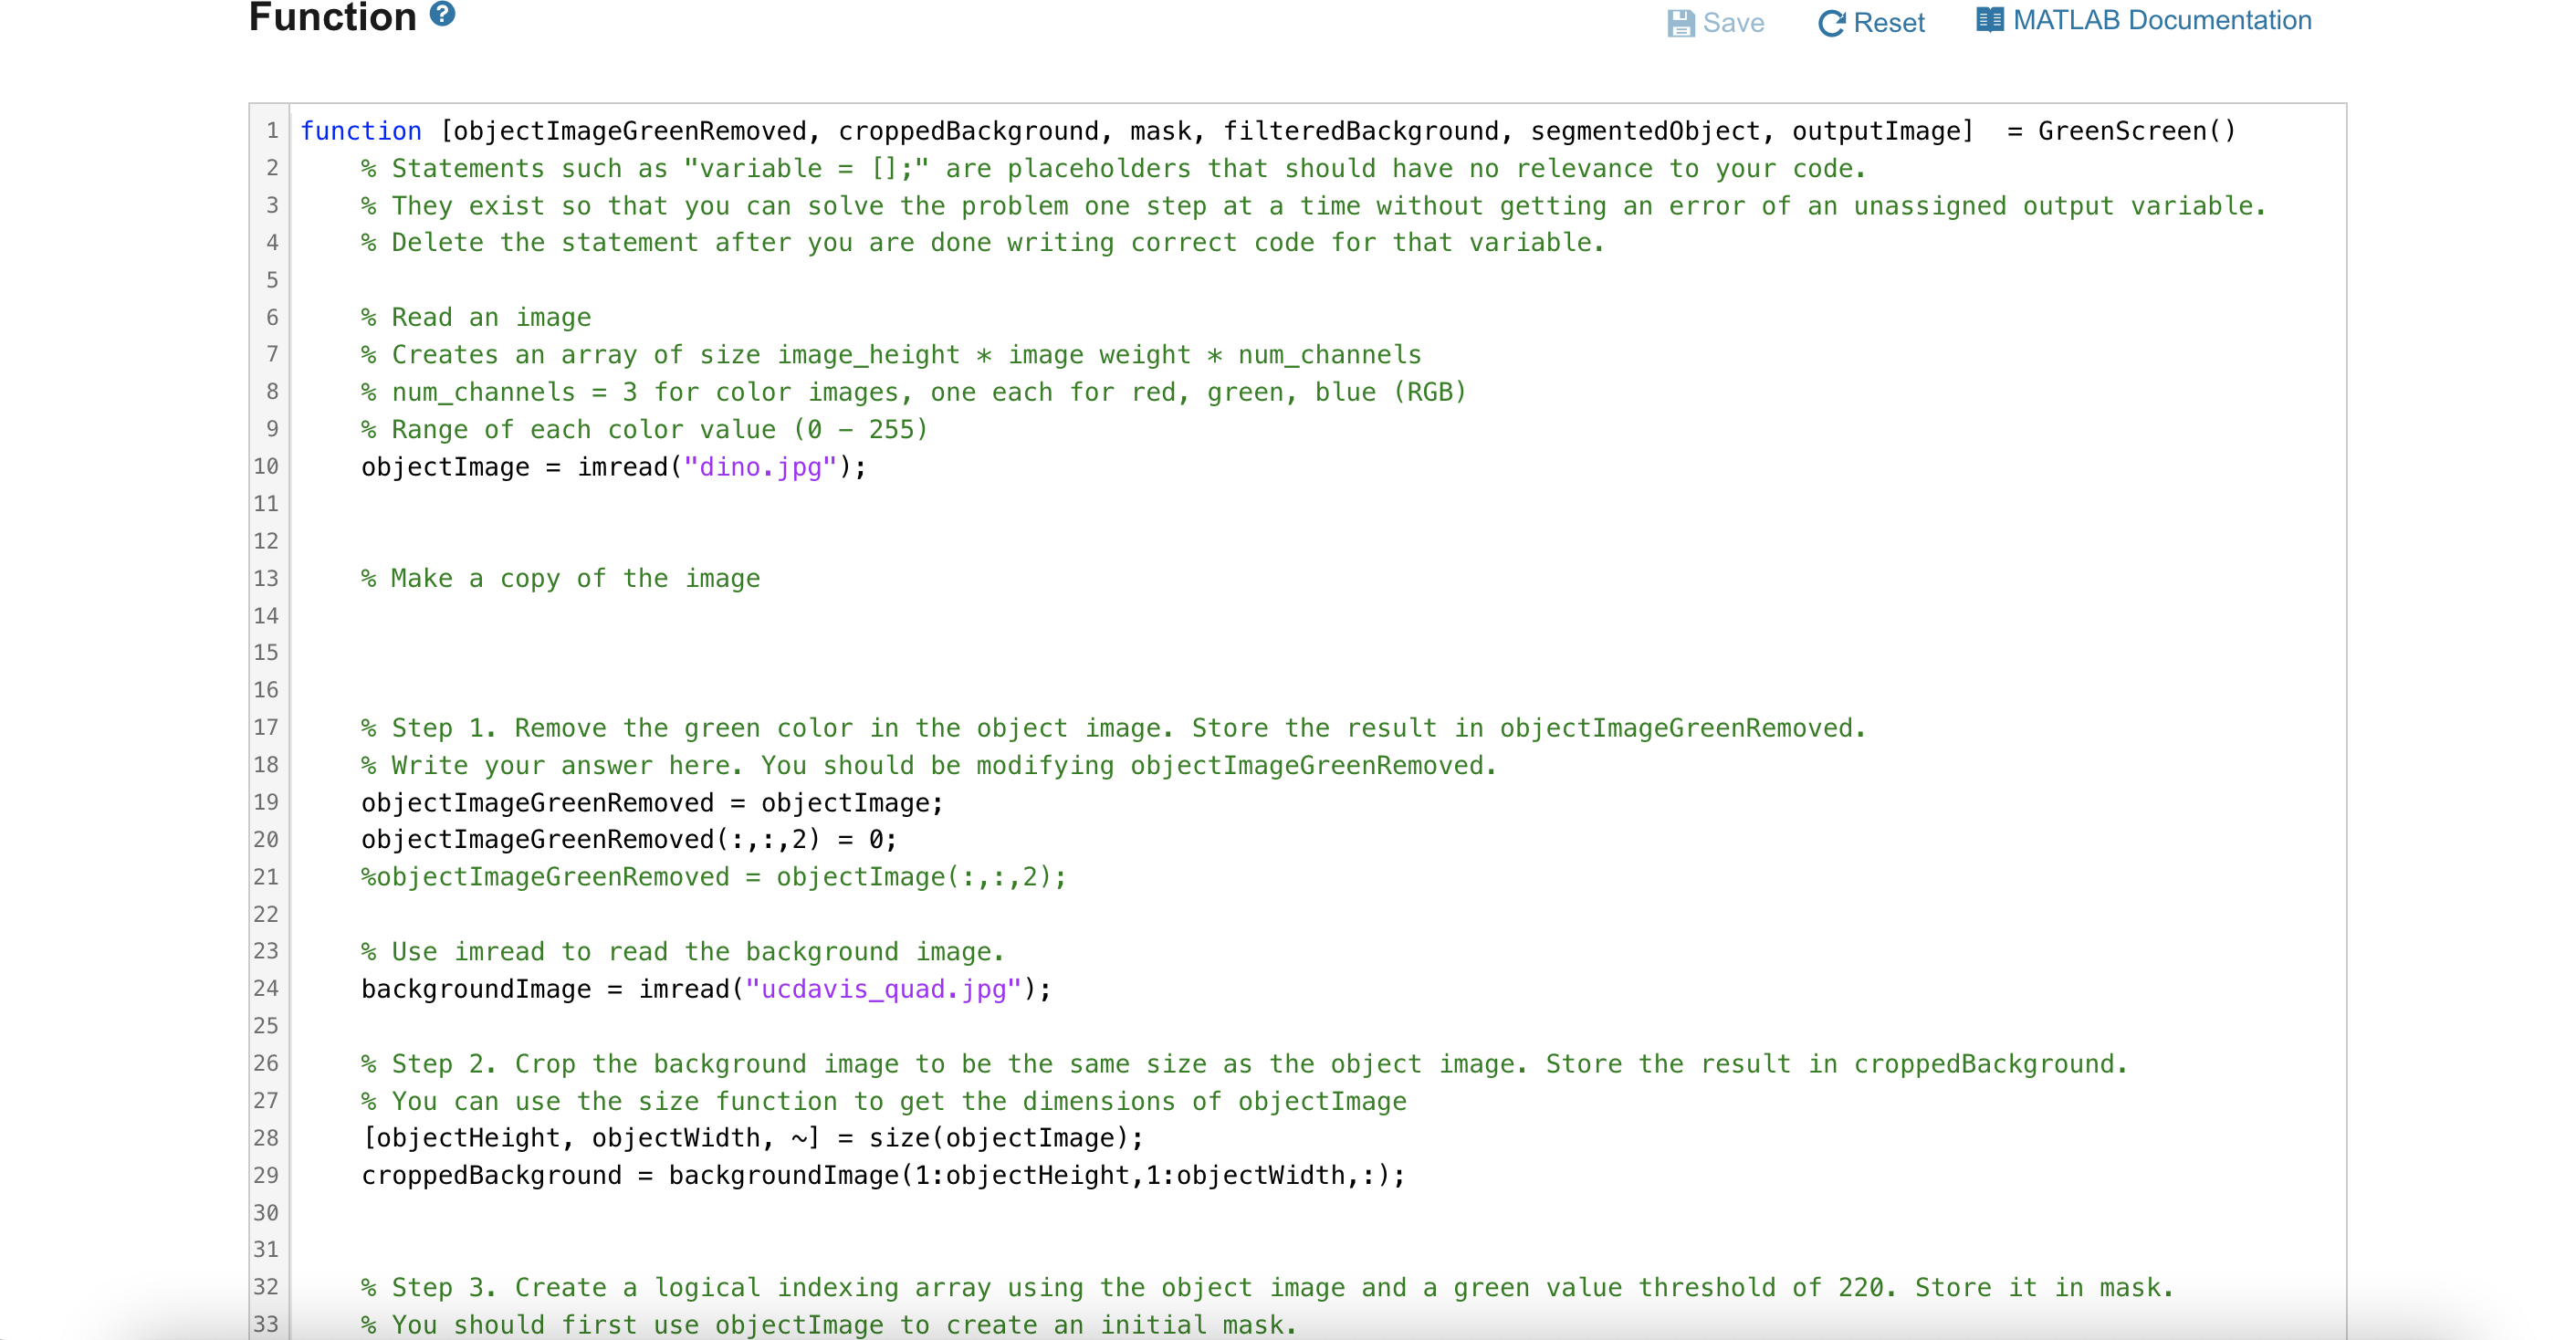Click the GreenScreen function signature line
The height and width of the screenshot is (1340, 2576).
coord(1200,130)
